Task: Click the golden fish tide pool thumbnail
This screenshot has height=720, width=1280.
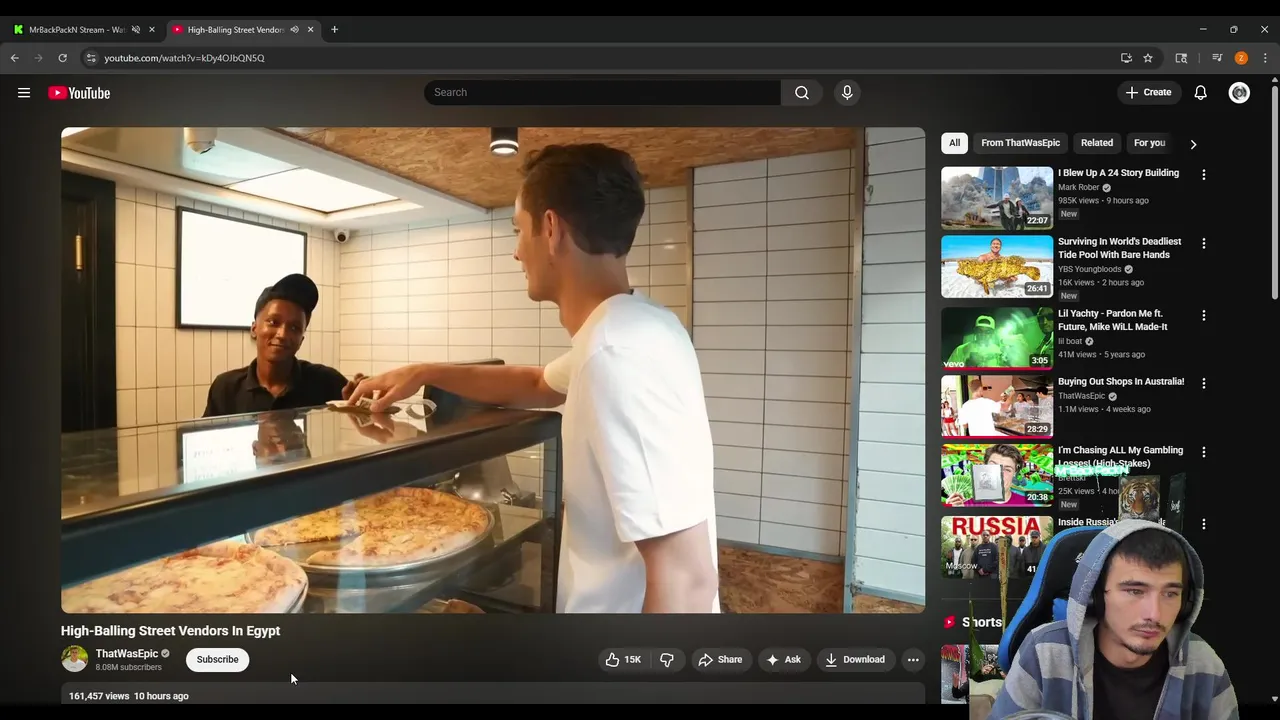Action: tap(997, 267)
